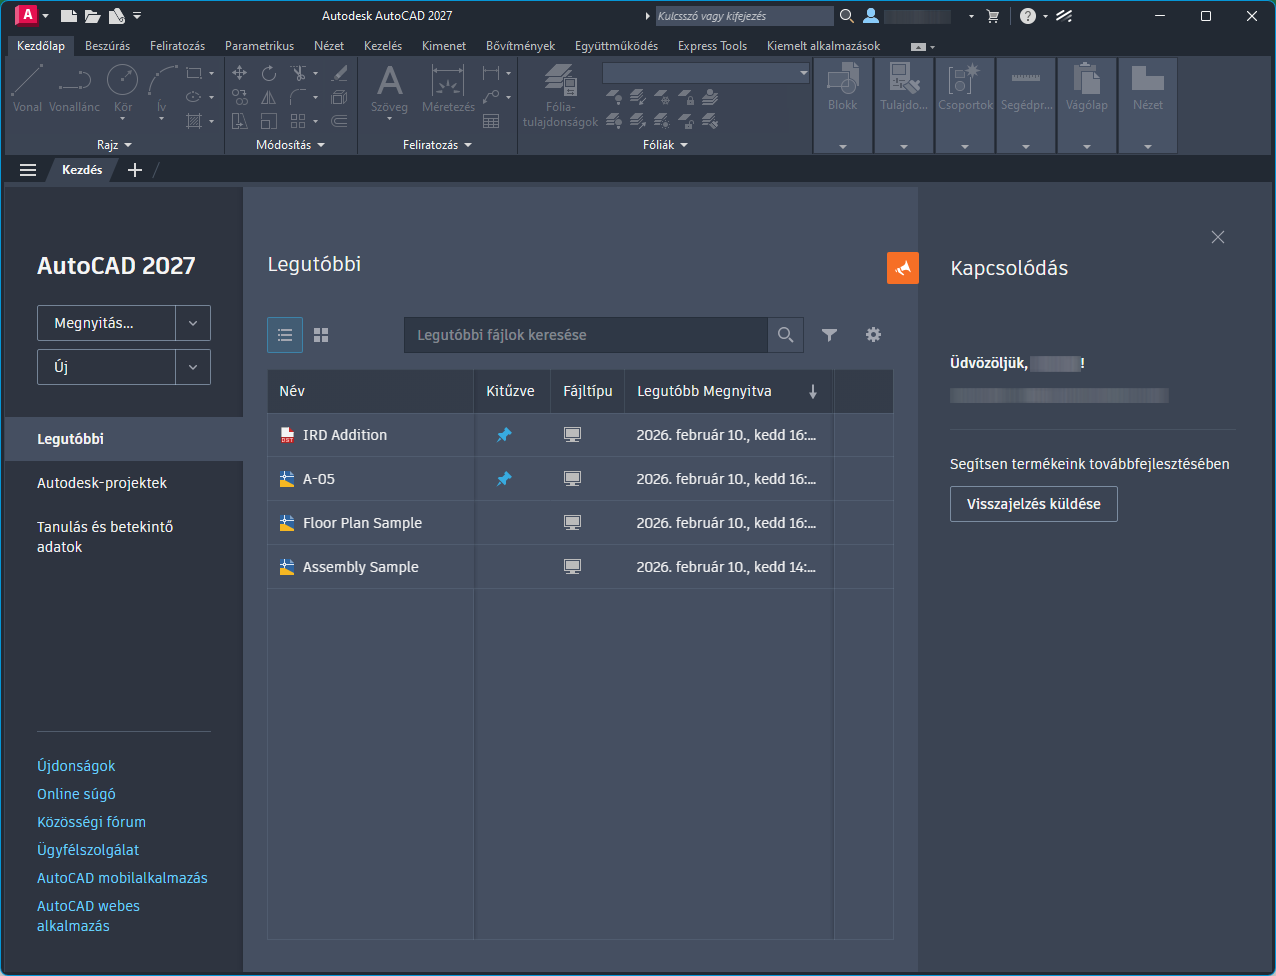Click the Megnyitás... button
Screen dimensions: 1276x976
click(x=106, y=323)
